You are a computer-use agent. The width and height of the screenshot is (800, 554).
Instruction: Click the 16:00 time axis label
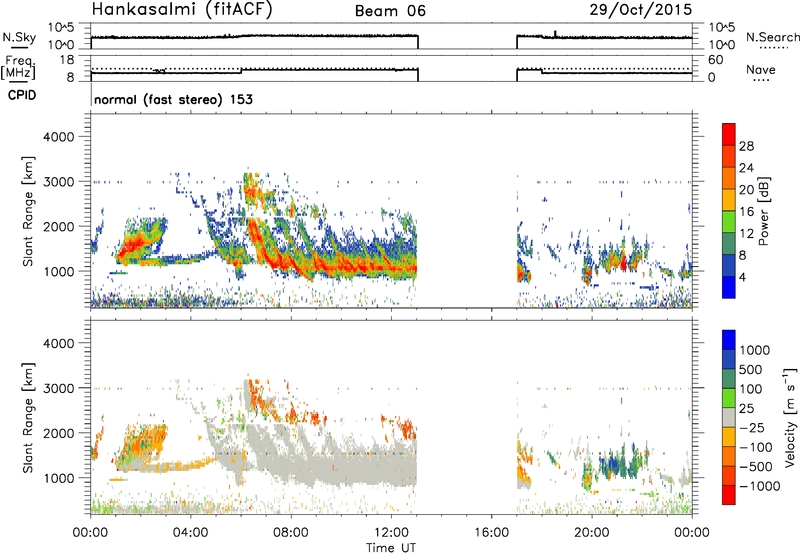pyautogui.click(x=491, y=533)
